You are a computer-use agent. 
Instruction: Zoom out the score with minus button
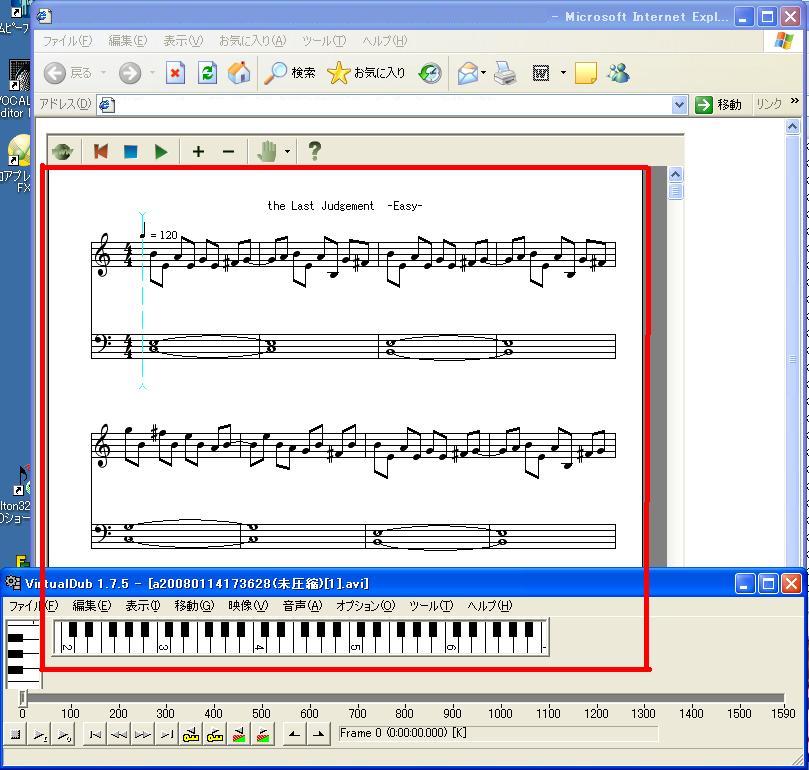[228, 151]
